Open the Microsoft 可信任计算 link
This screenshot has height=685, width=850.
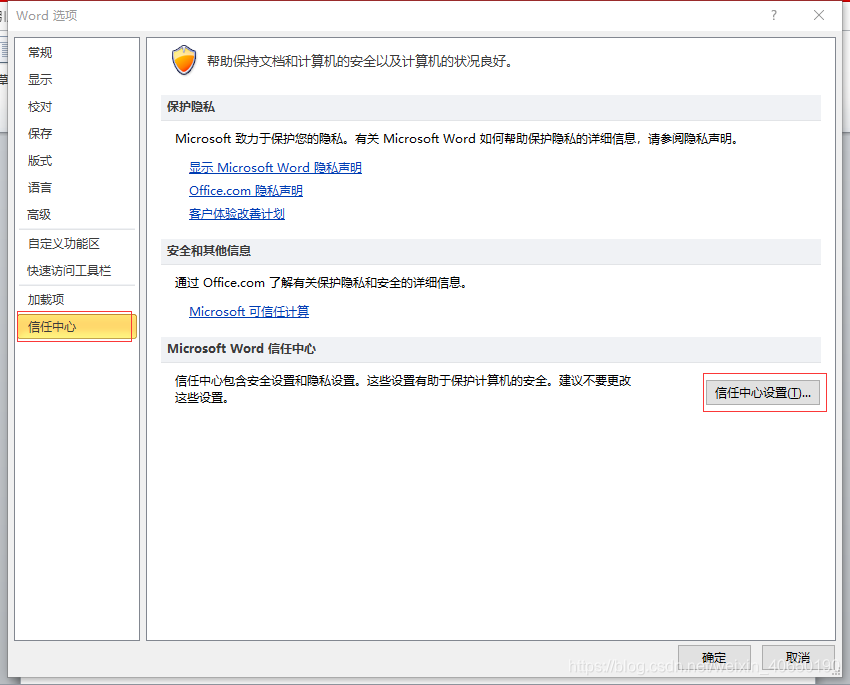coord(249,312)
